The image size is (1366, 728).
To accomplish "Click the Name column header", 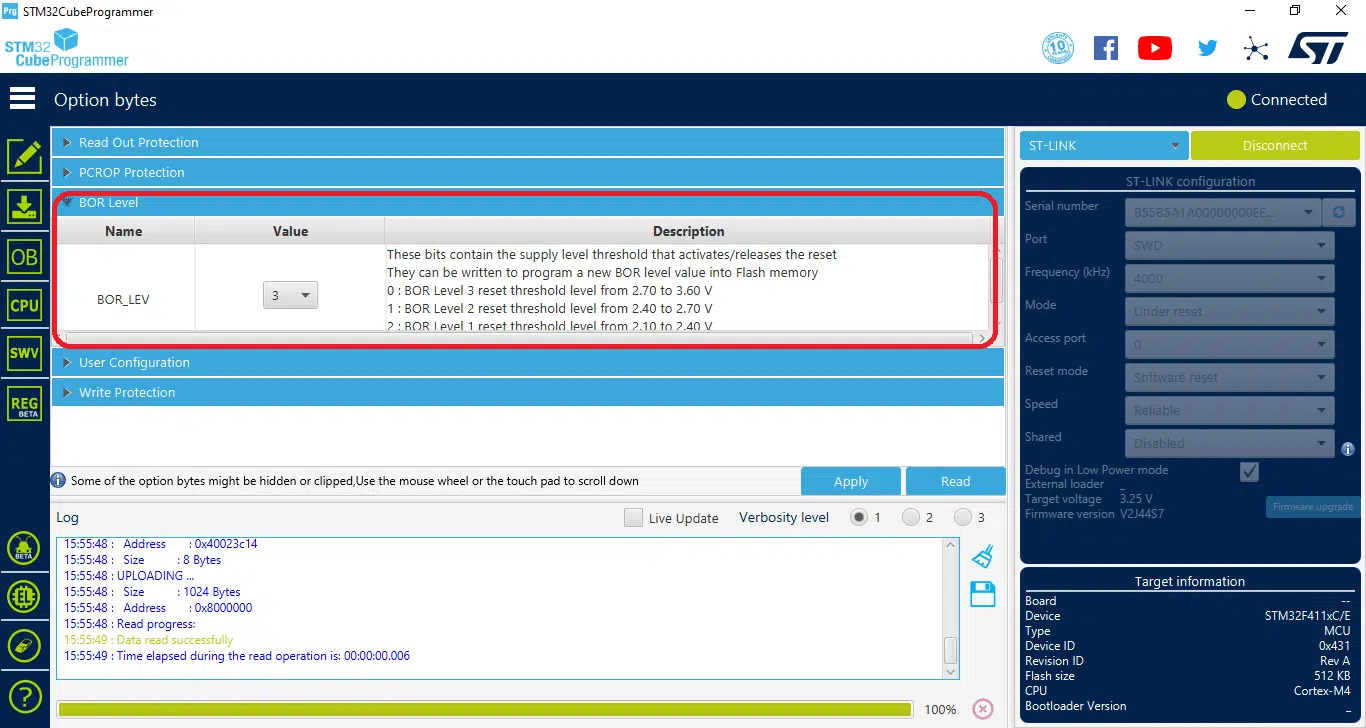I will [124, 231].
